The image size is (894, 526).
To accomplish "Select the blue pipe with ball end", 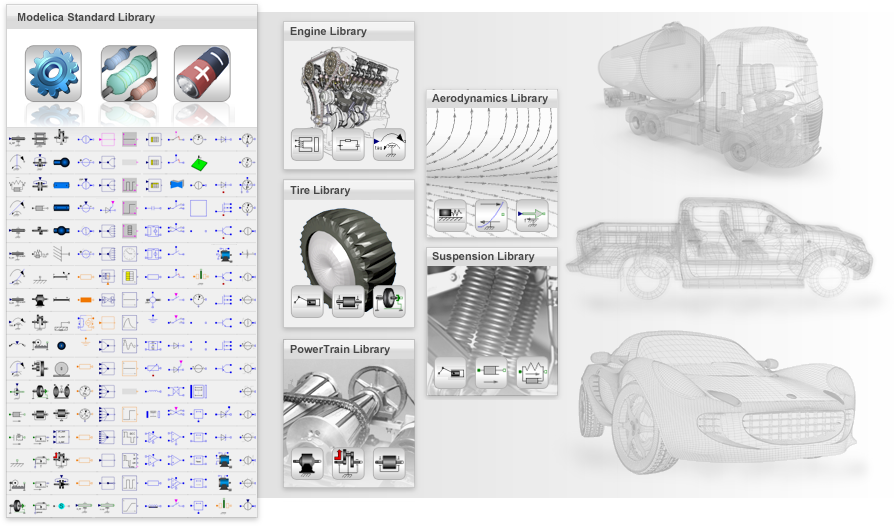I will tap(61, 162).
